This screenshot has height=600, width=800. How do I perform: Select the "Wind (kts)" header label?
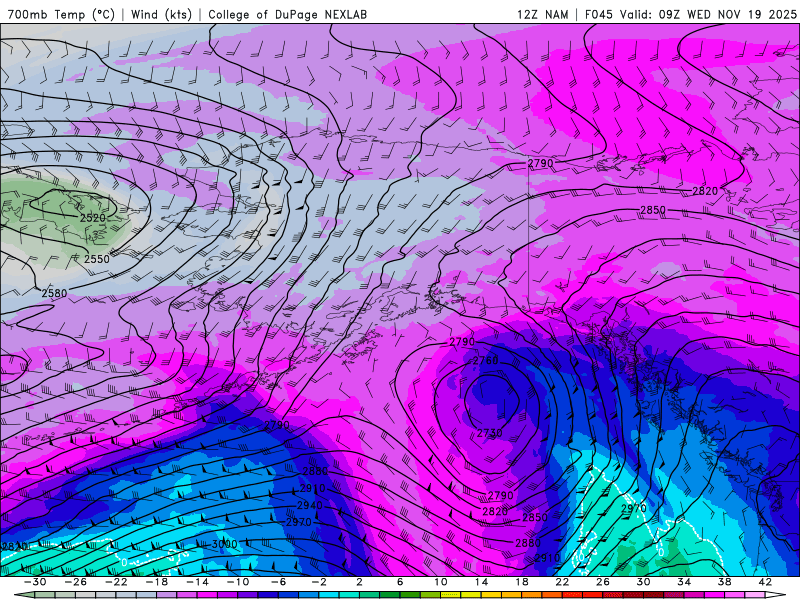(162, 14)
